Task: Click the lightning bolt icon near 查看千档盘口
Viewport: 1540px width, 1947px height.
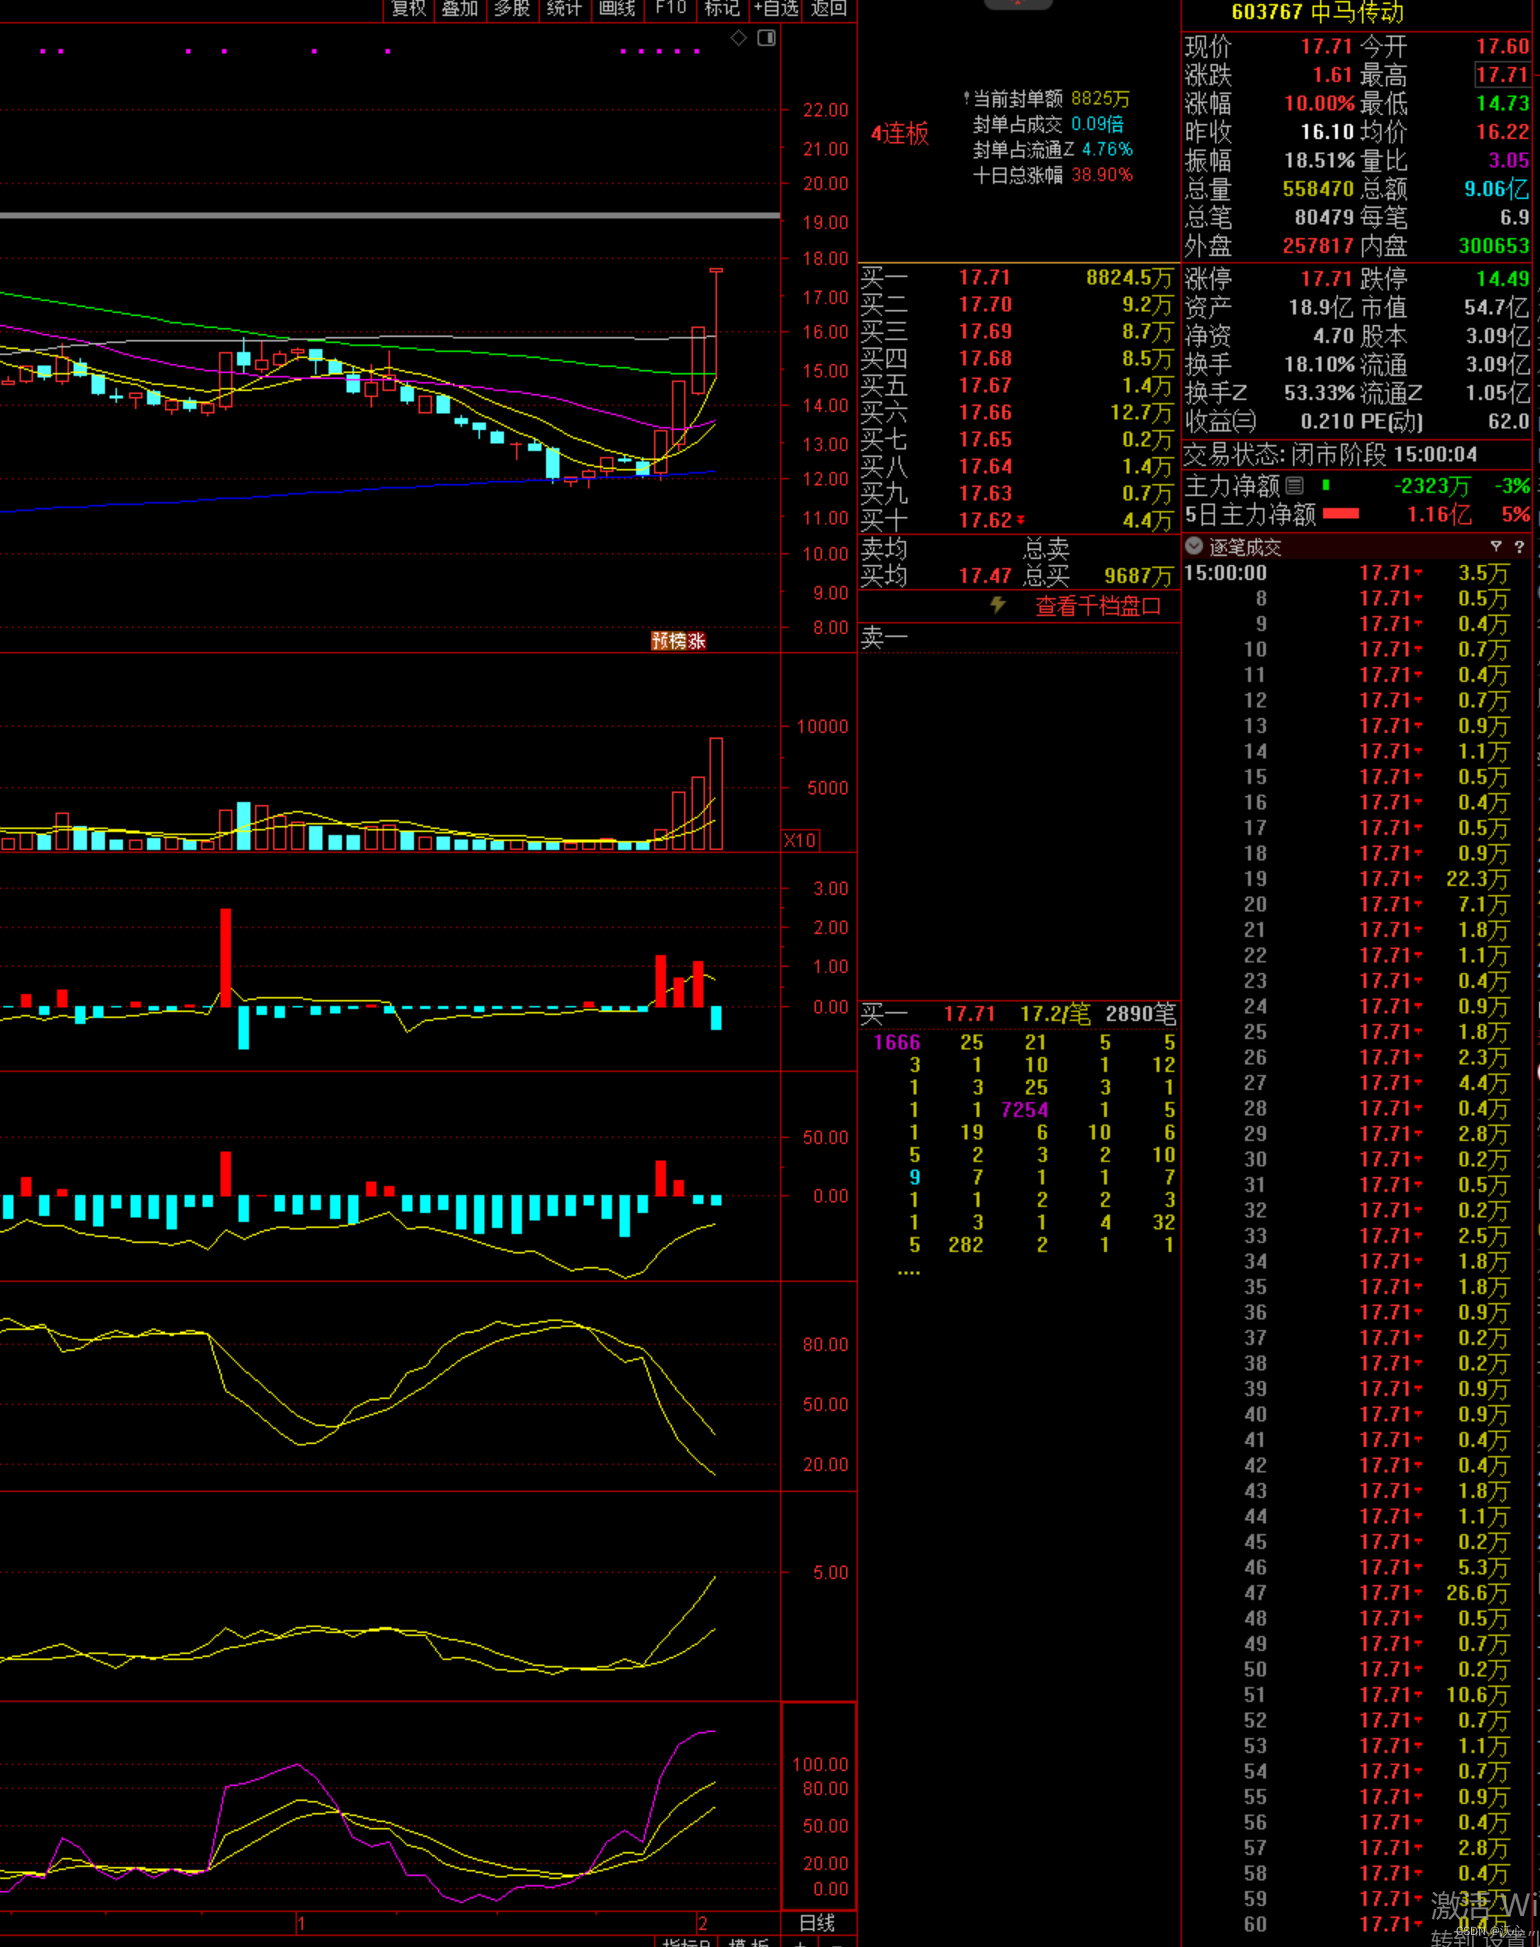Action: pos(997,605)
